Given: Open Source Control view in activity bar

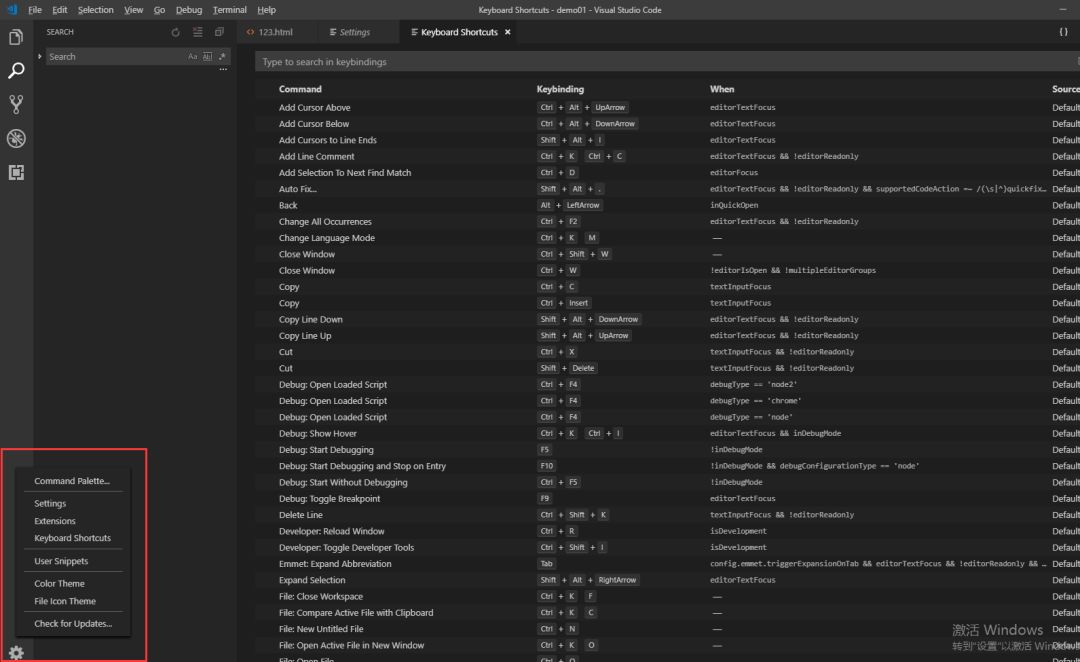Looking at the screenshot, I should [16, 104].
